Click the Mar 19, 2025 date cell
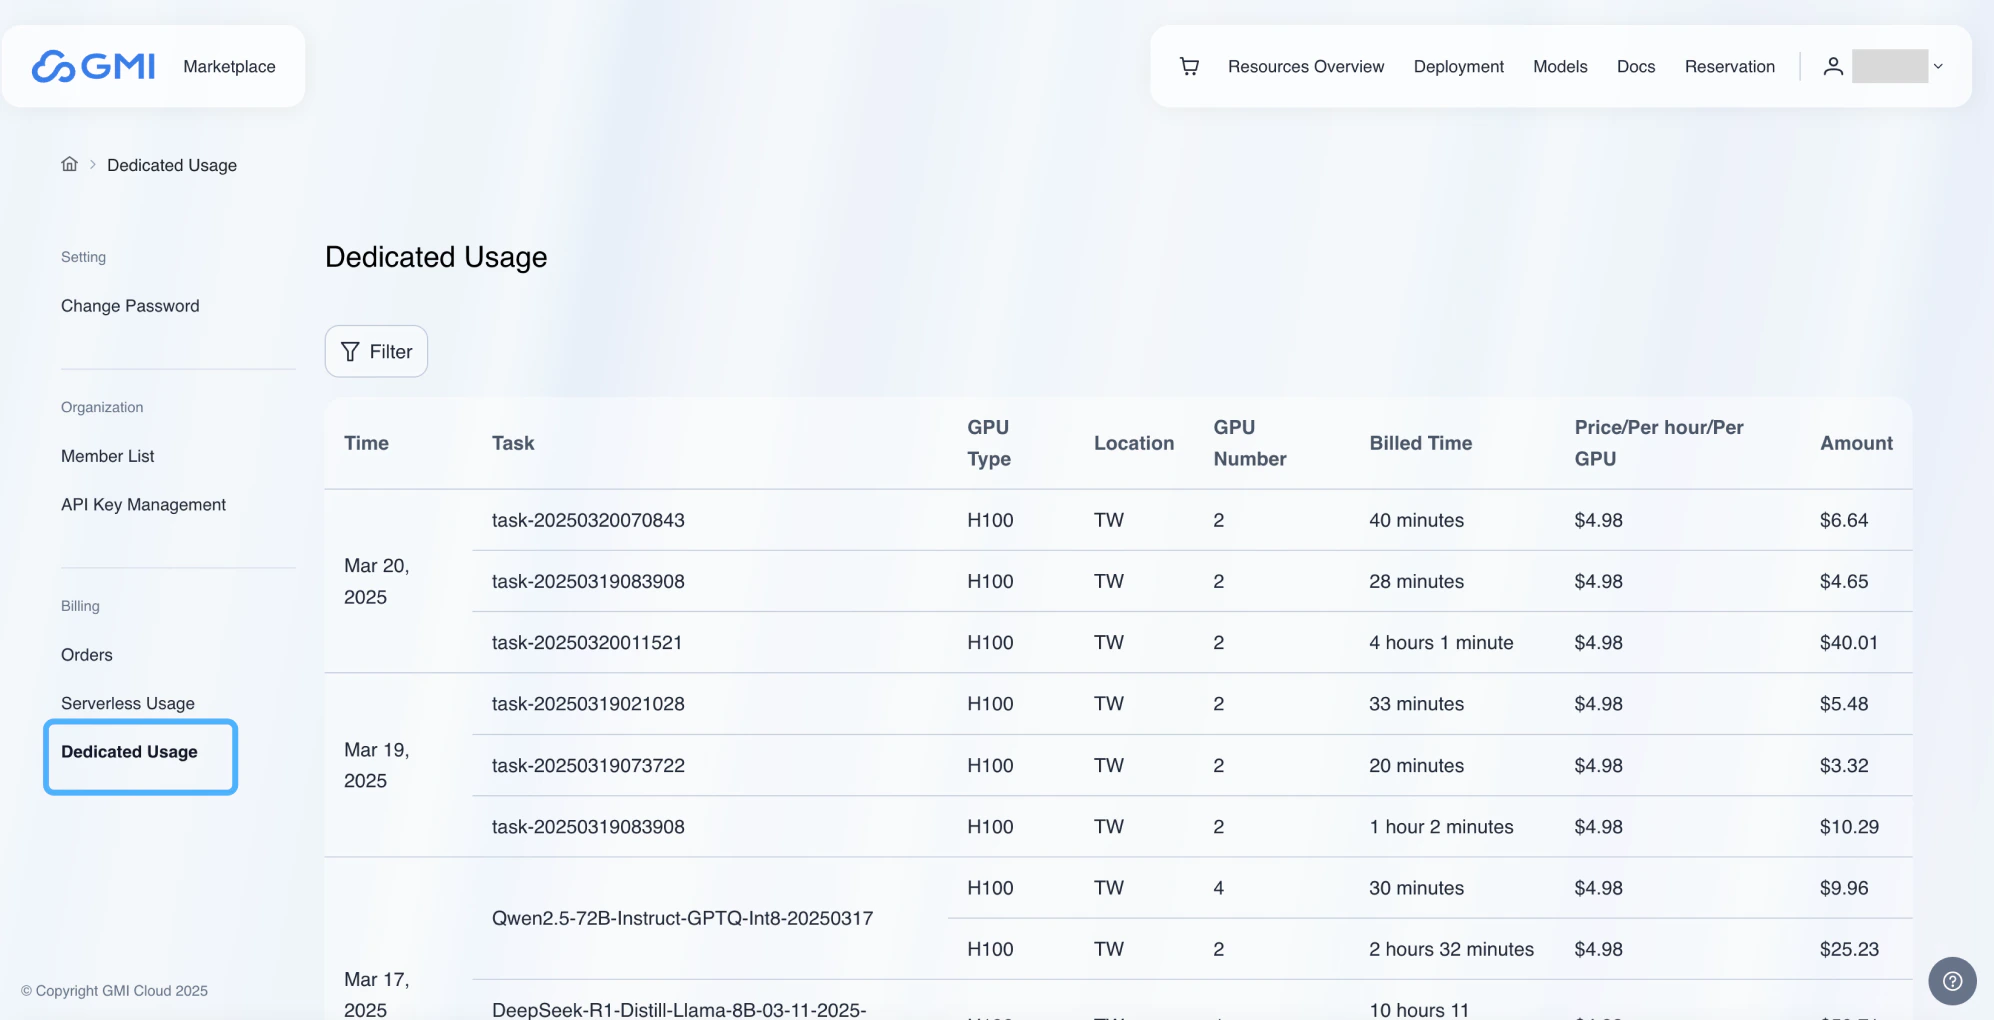Image resolution: width=1994 pixels, height=1020 pixels. 377,765
